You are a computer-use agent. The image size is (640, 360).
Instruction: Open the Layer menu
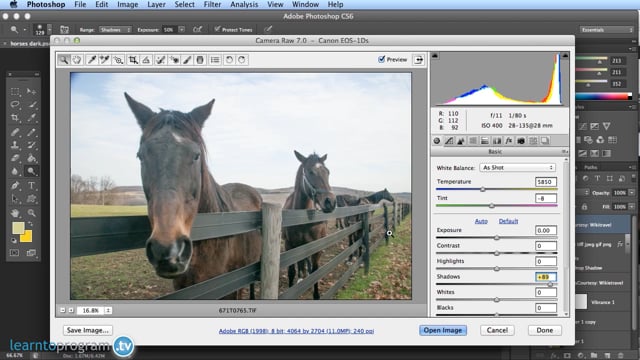[x=156, y=4]
